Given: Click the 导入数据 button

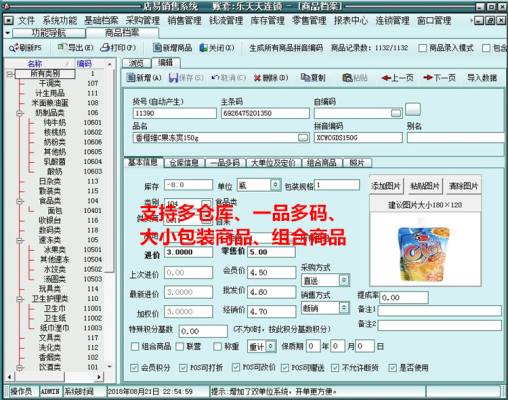Looking at the screenshot, I should (482, 78).
